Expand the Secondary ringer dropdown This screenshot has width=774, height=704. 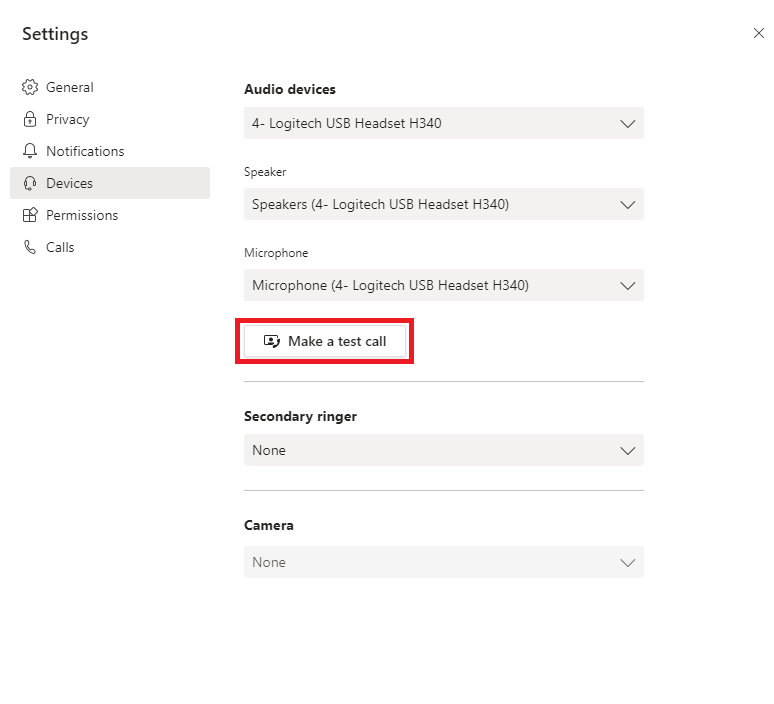[443, 450]
